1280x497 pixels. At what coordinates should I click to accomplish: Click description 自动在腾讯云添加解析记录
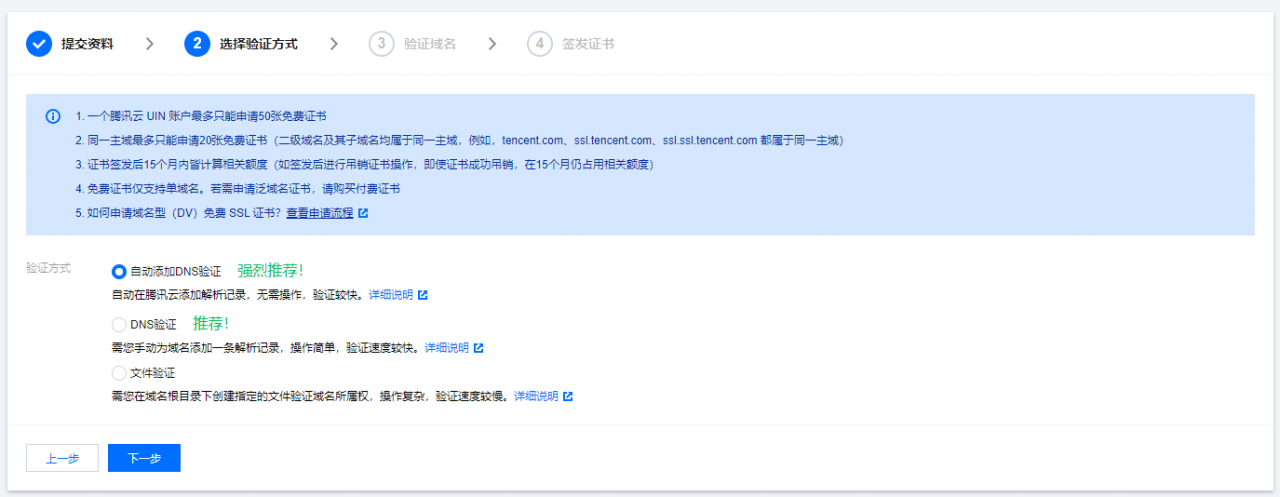click(237, 295)
